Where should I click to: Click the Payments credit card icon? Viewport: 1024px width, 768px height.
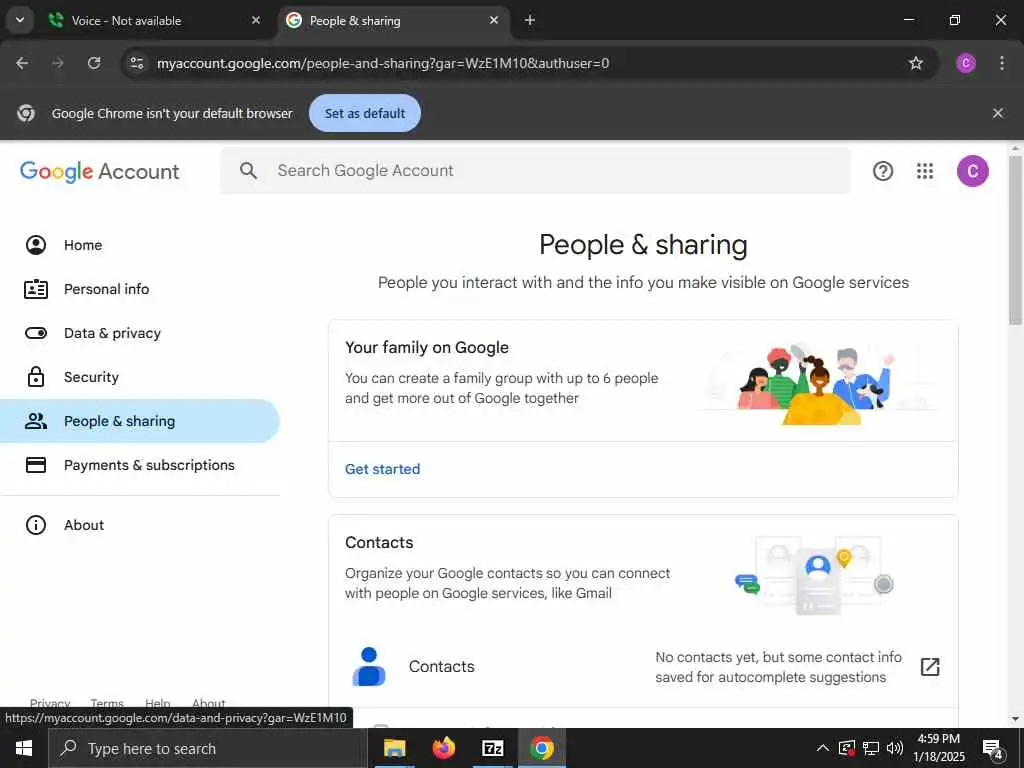pyautogui.click(x=36, y=465)
